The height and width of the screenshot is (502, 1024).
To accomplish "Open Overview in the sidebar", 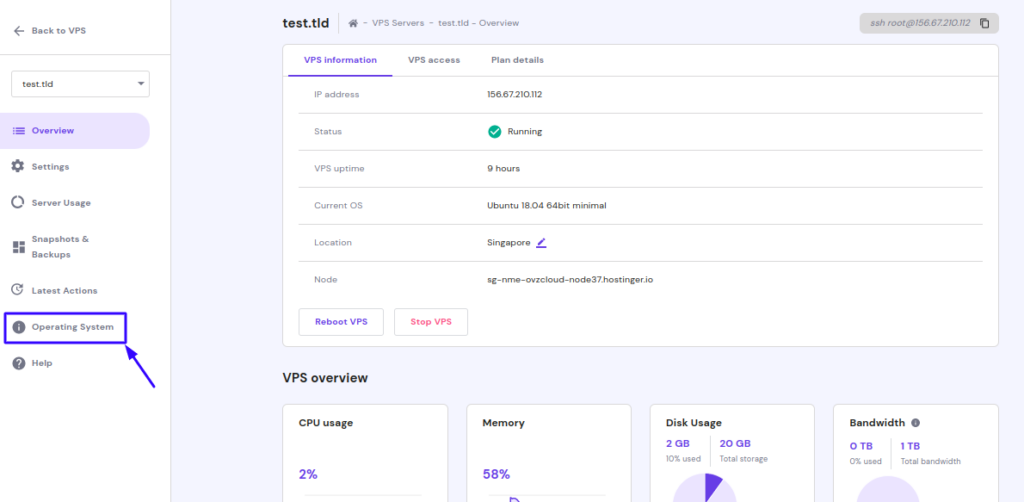I will click(x=74, y=131).
